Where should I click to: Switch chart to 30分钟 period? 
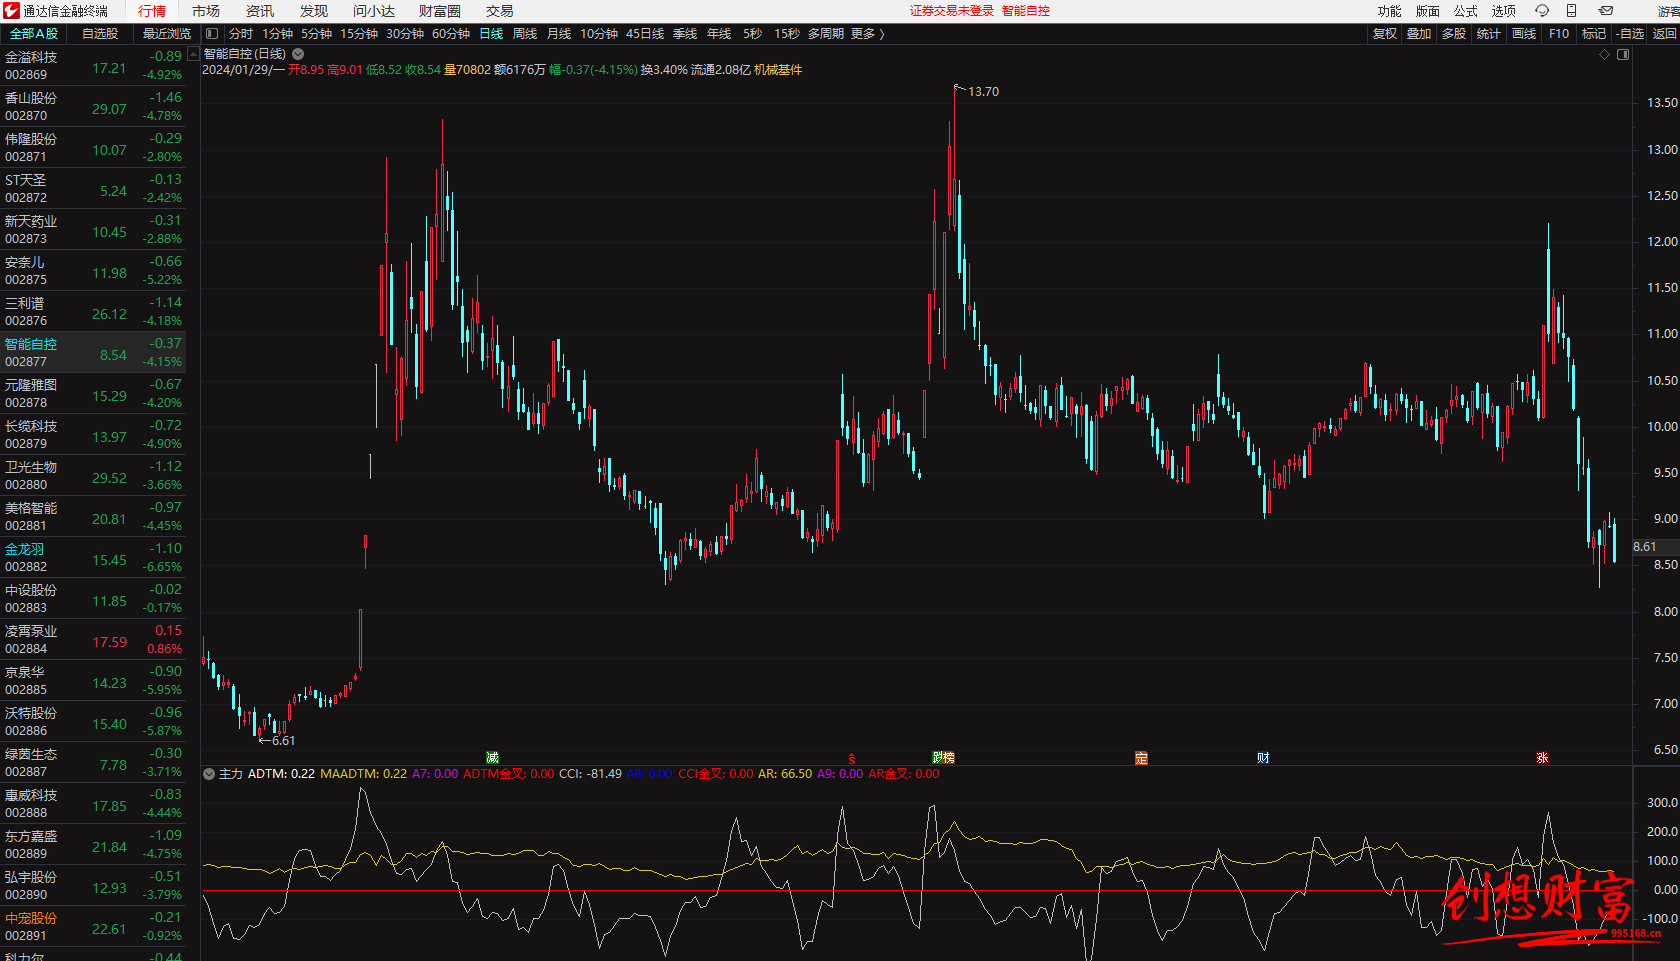(405, 34)
